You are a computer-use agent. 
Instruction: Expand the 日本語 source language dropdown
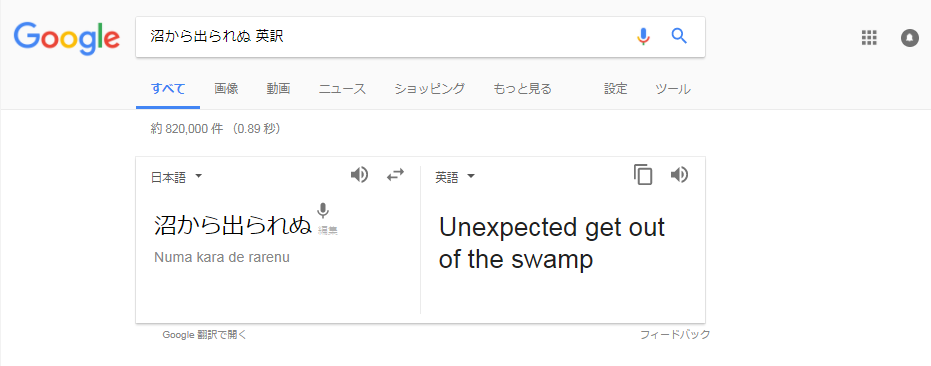point(177,177)
